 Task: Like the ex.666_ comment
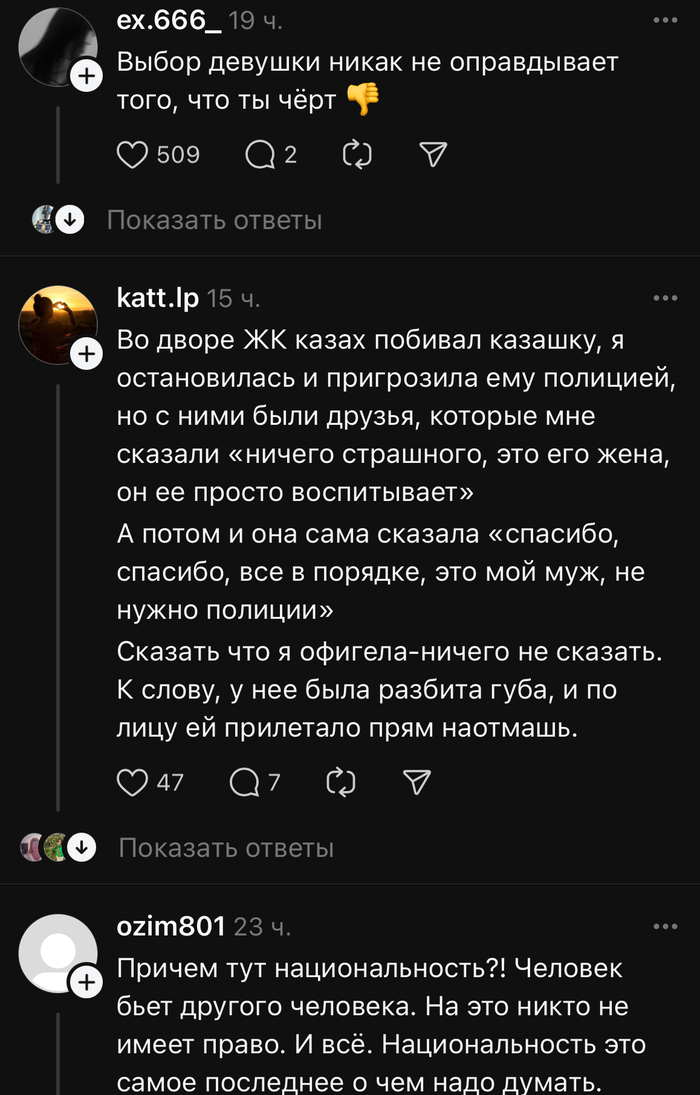coord(133,155)
